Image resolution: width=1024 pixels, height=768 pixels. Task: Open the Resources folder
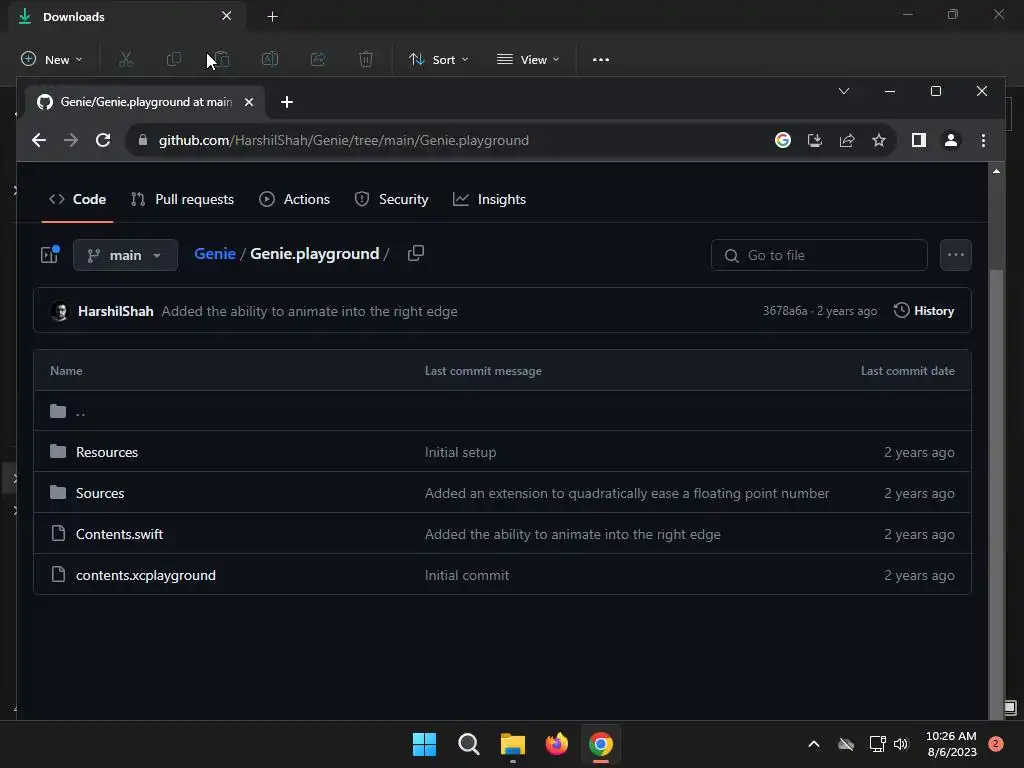pos(106,452)
